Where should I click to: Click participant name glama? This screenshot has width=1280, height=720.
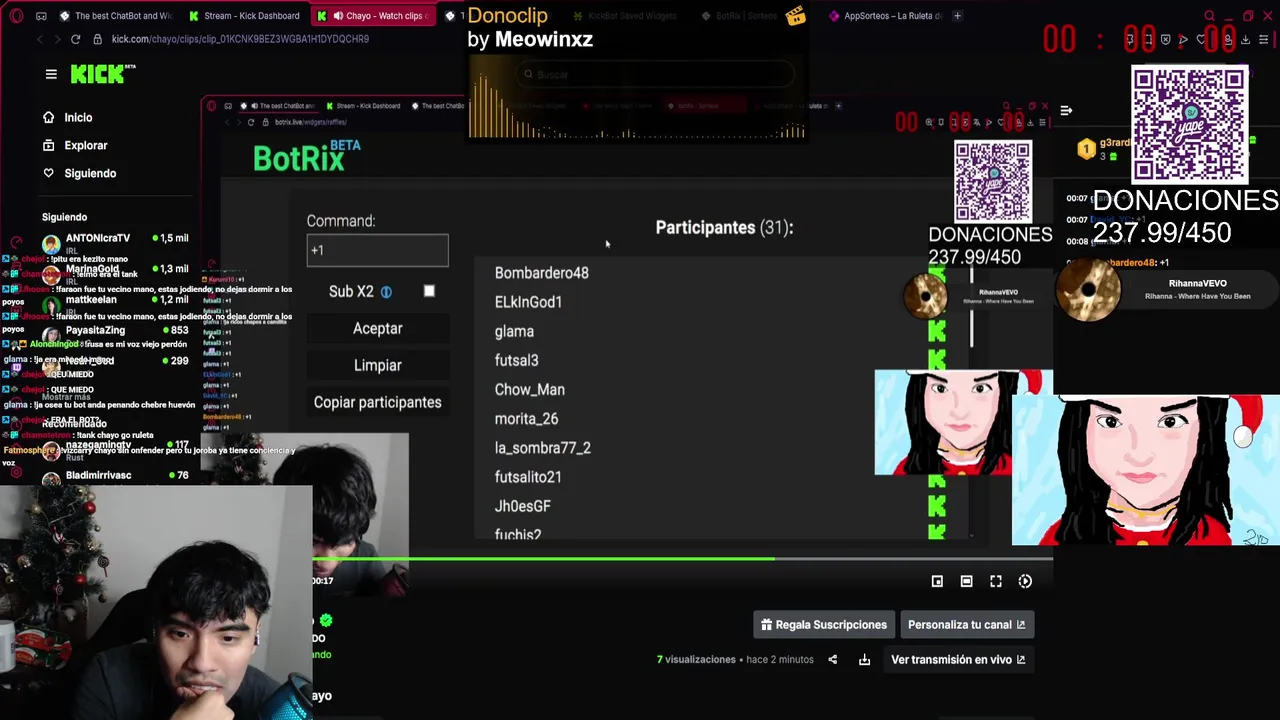pos(514,331)
